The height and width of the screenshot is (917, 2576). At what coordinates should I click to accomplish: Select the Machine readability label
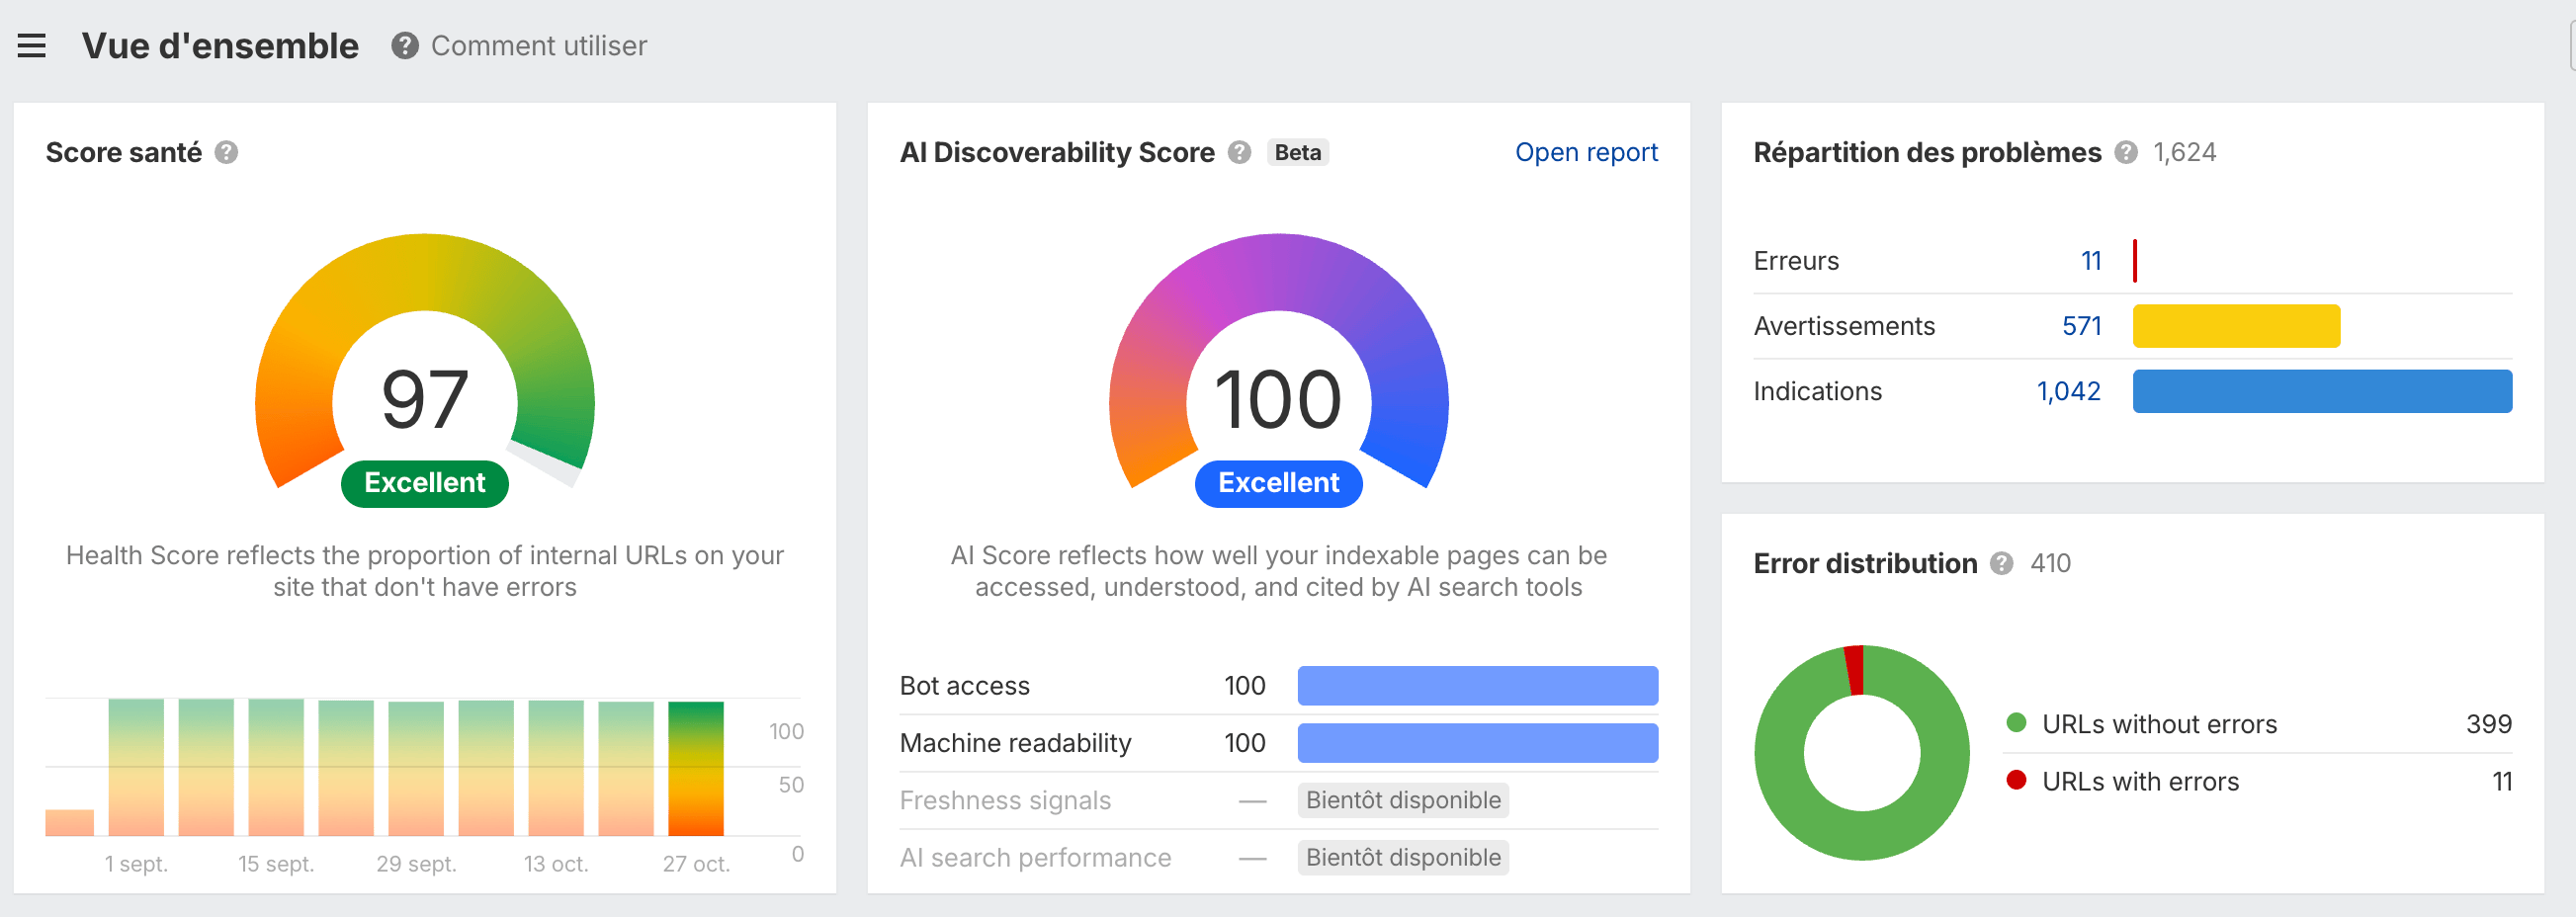tap(1015, 743)
